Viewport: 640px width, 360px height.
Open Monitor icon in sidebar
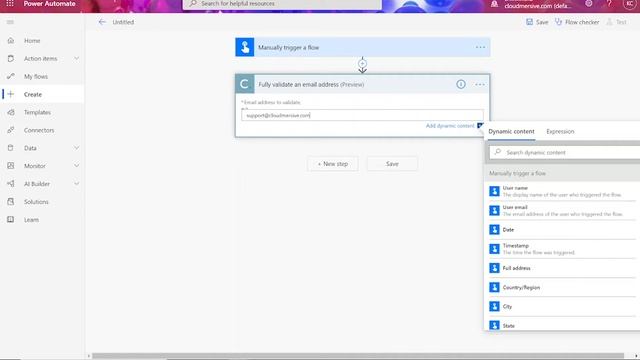pos(11,166)
